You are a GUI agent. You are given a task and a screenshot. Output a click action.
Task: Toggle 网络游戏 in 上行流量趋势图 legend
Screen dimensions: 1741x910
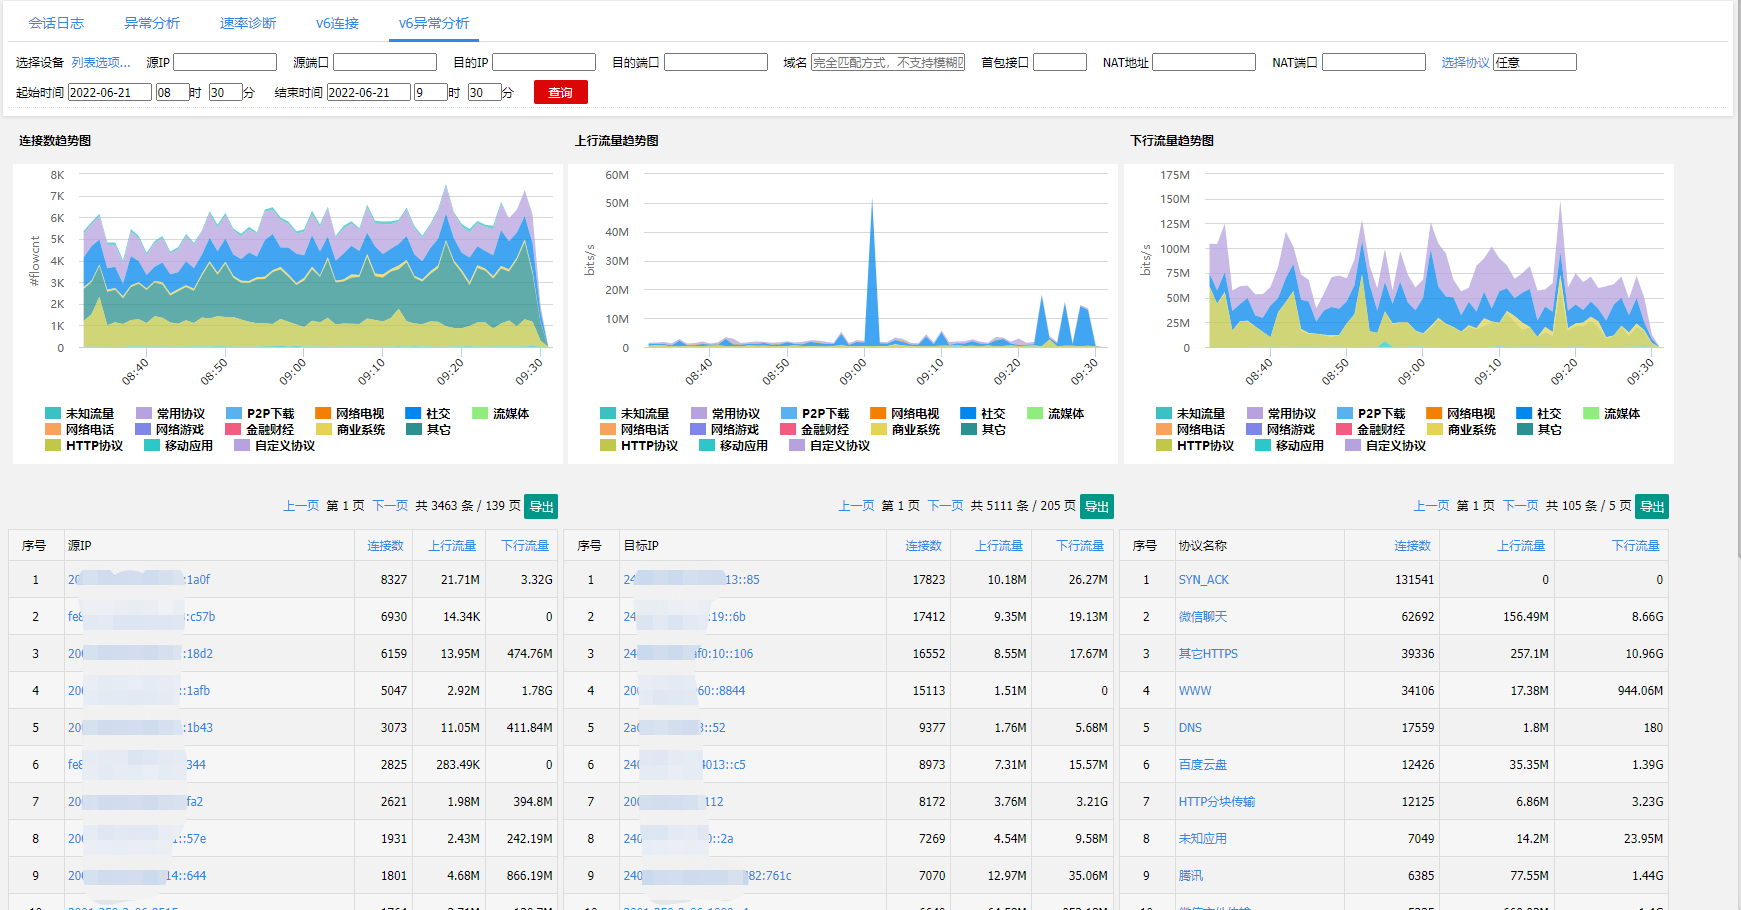pyautogui.click(x=725, y=429)
